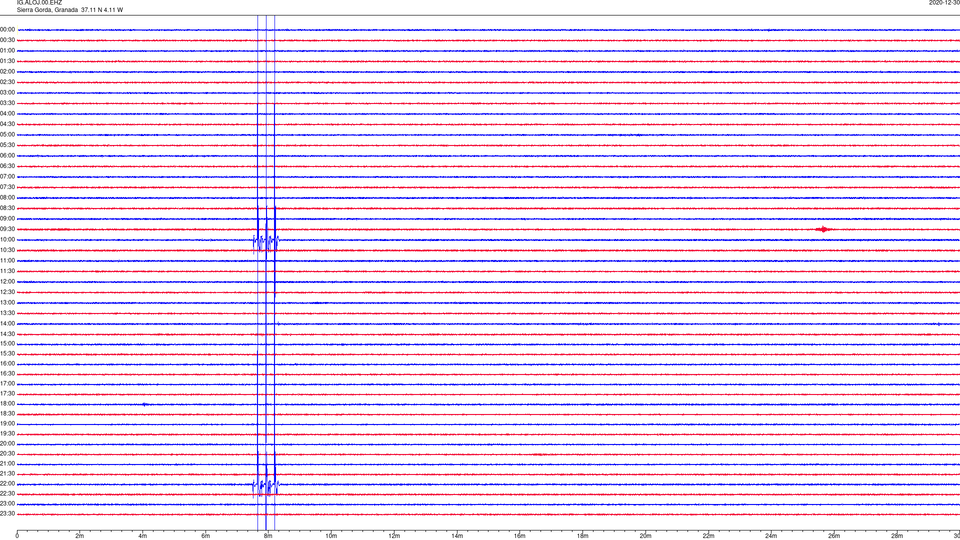The width and height of the screenshot is (960, 540).
Task: Select the 18:00 time label
Action: tap(7, 404)
